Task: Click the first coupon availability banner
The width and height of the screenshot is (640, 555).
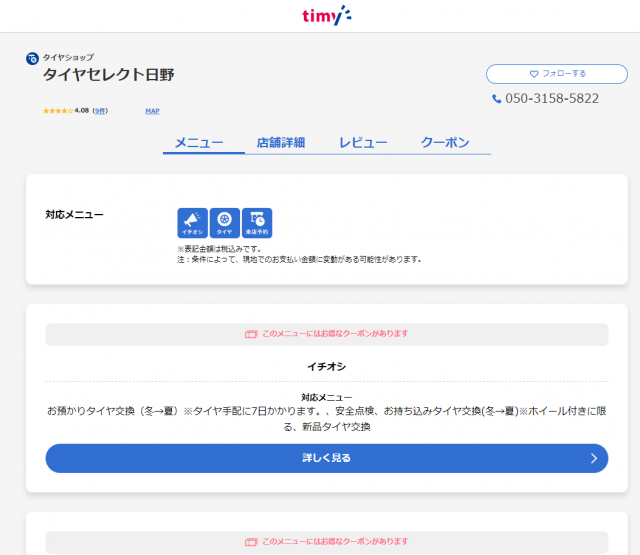Action: 326,334
